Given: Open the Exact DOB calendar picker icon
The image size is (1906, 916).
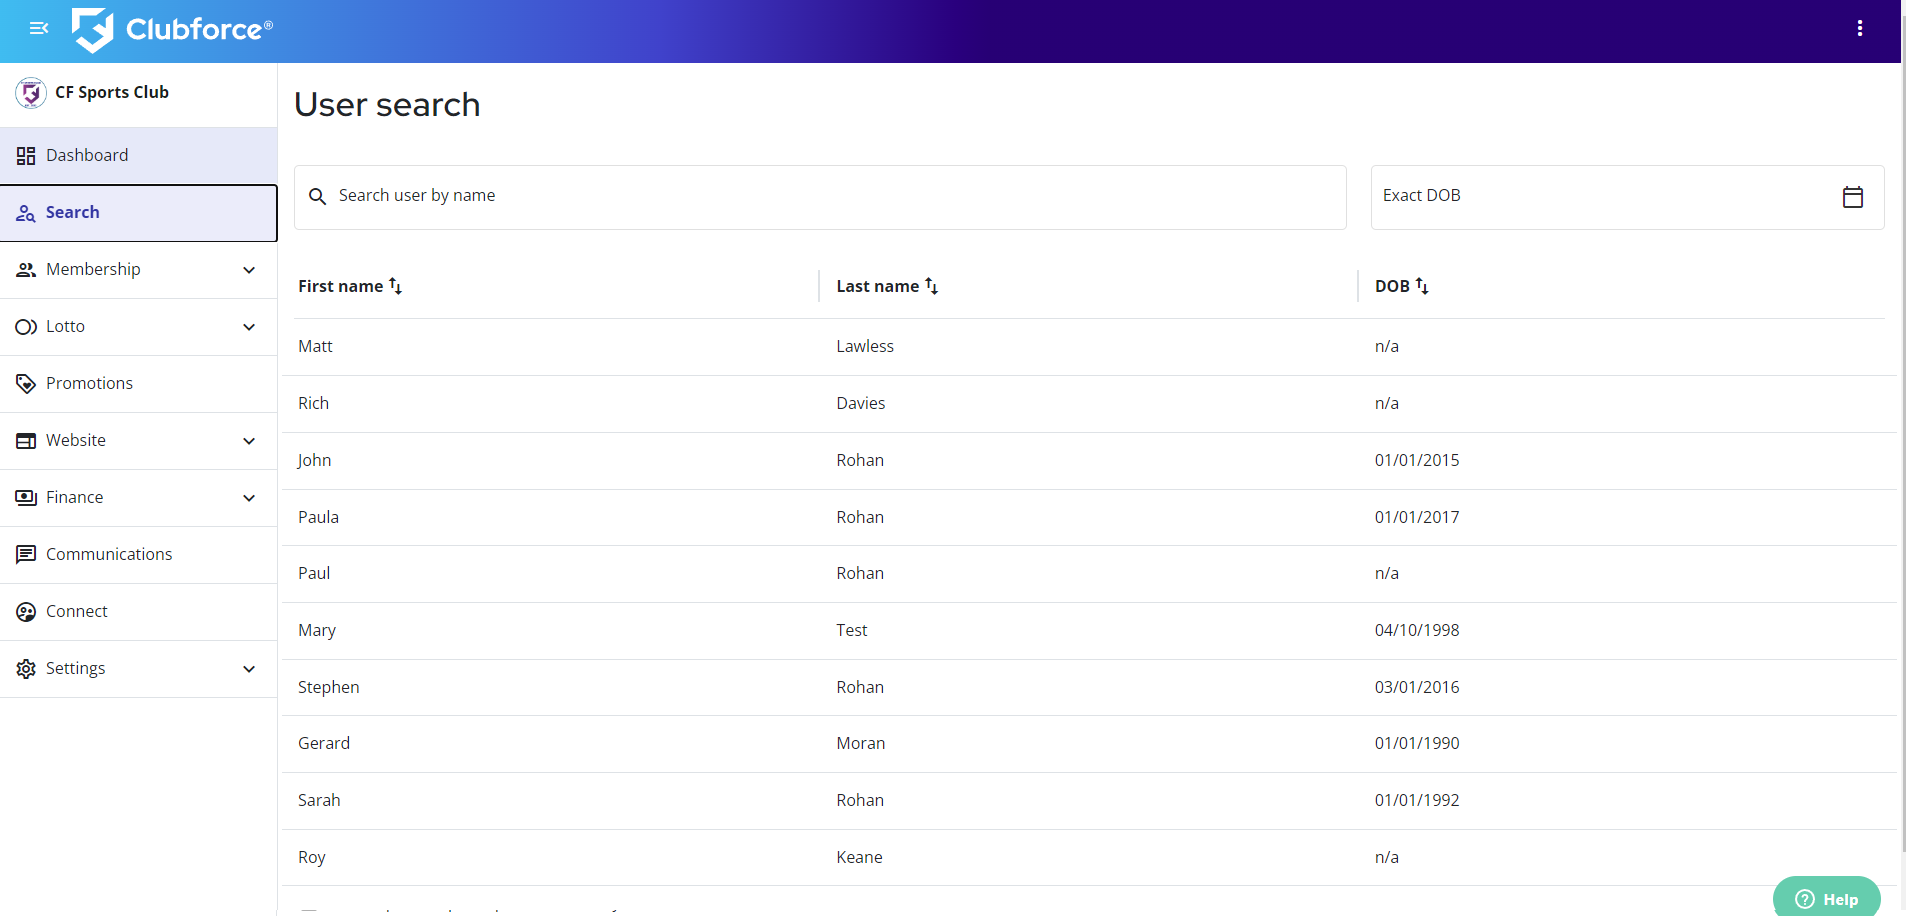Looking at the screenshot, I should [x=1852, y=197].
